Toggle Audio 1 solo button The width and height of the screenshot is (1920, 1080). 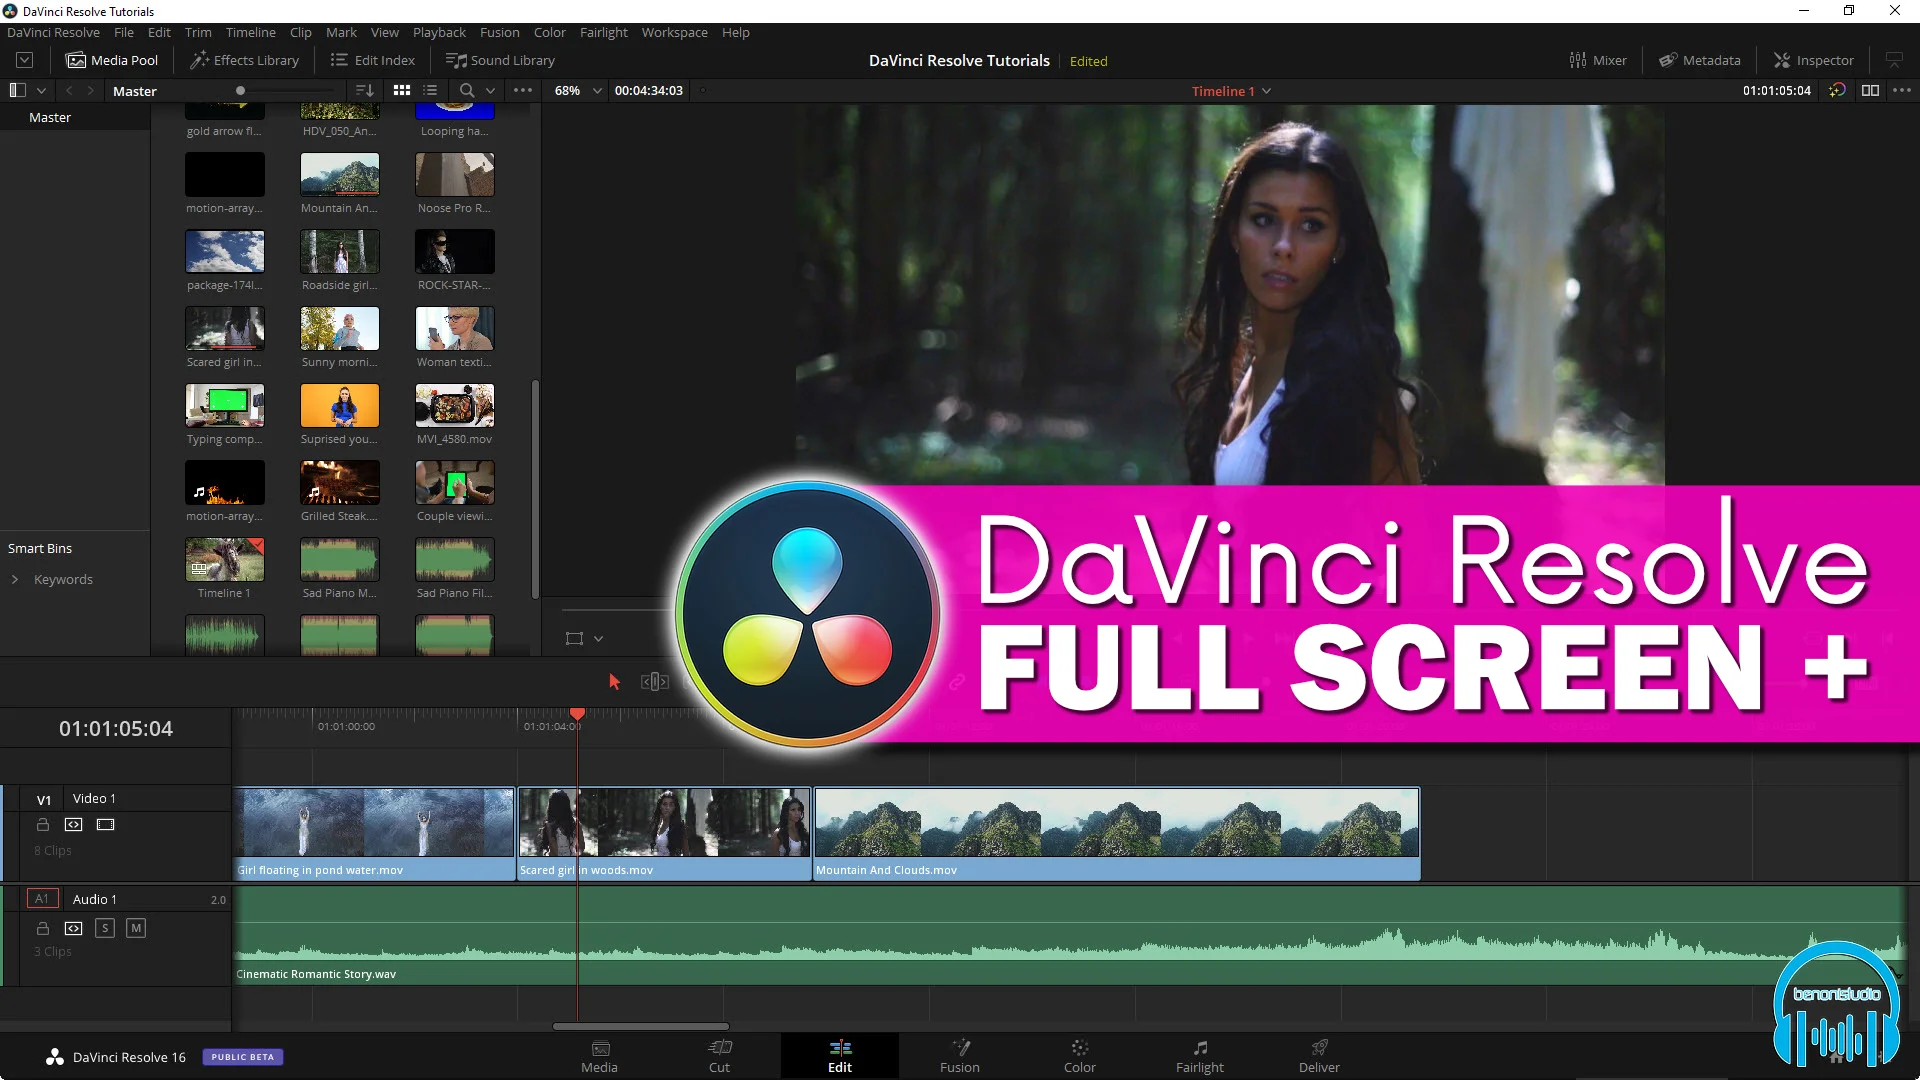104,927
